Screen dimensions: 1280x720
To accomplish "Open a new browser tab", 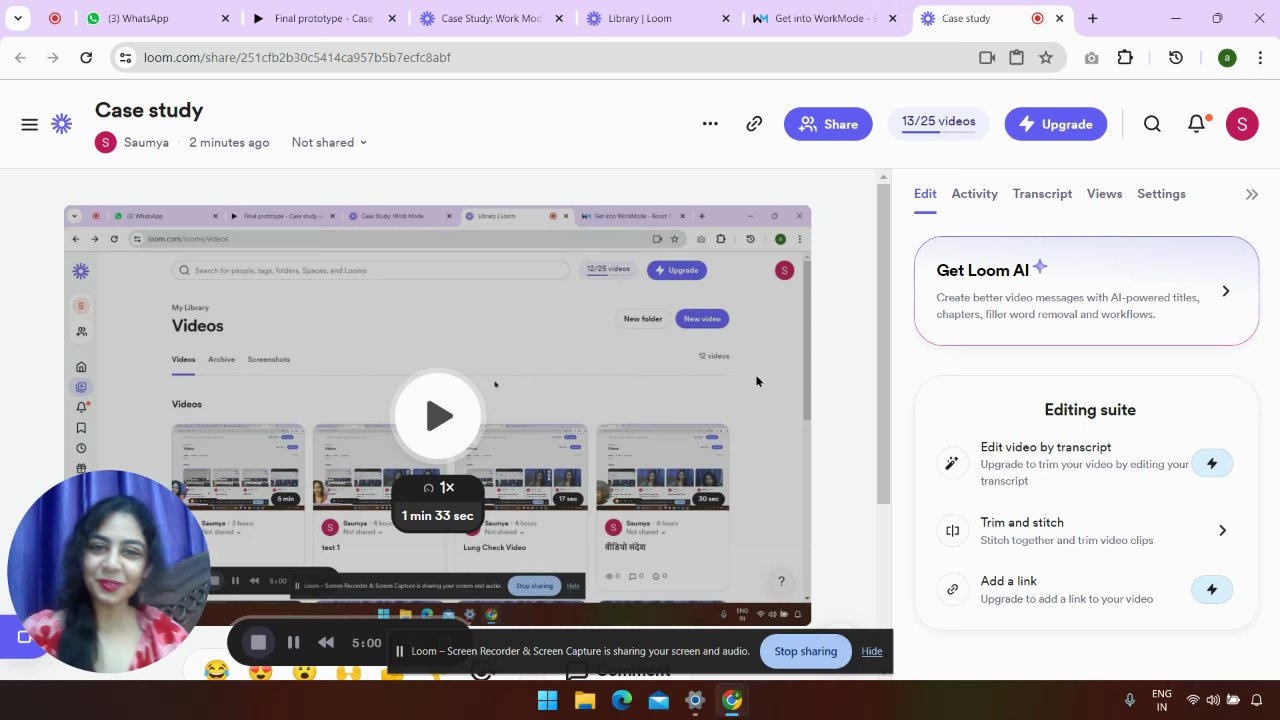I will tap(1092, 18).
